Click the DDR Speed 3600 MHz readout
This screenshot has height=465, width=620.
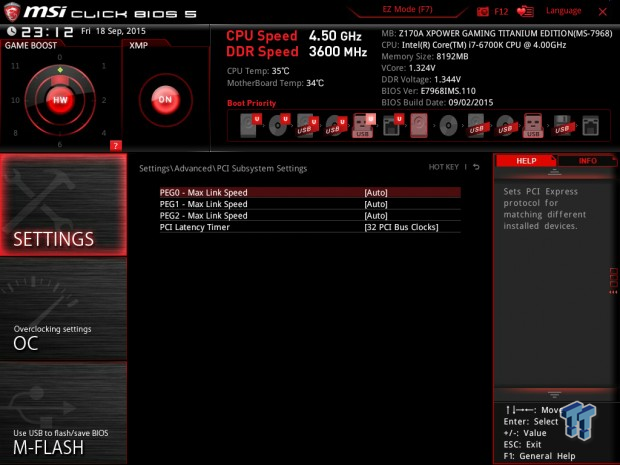pos(297,51)
